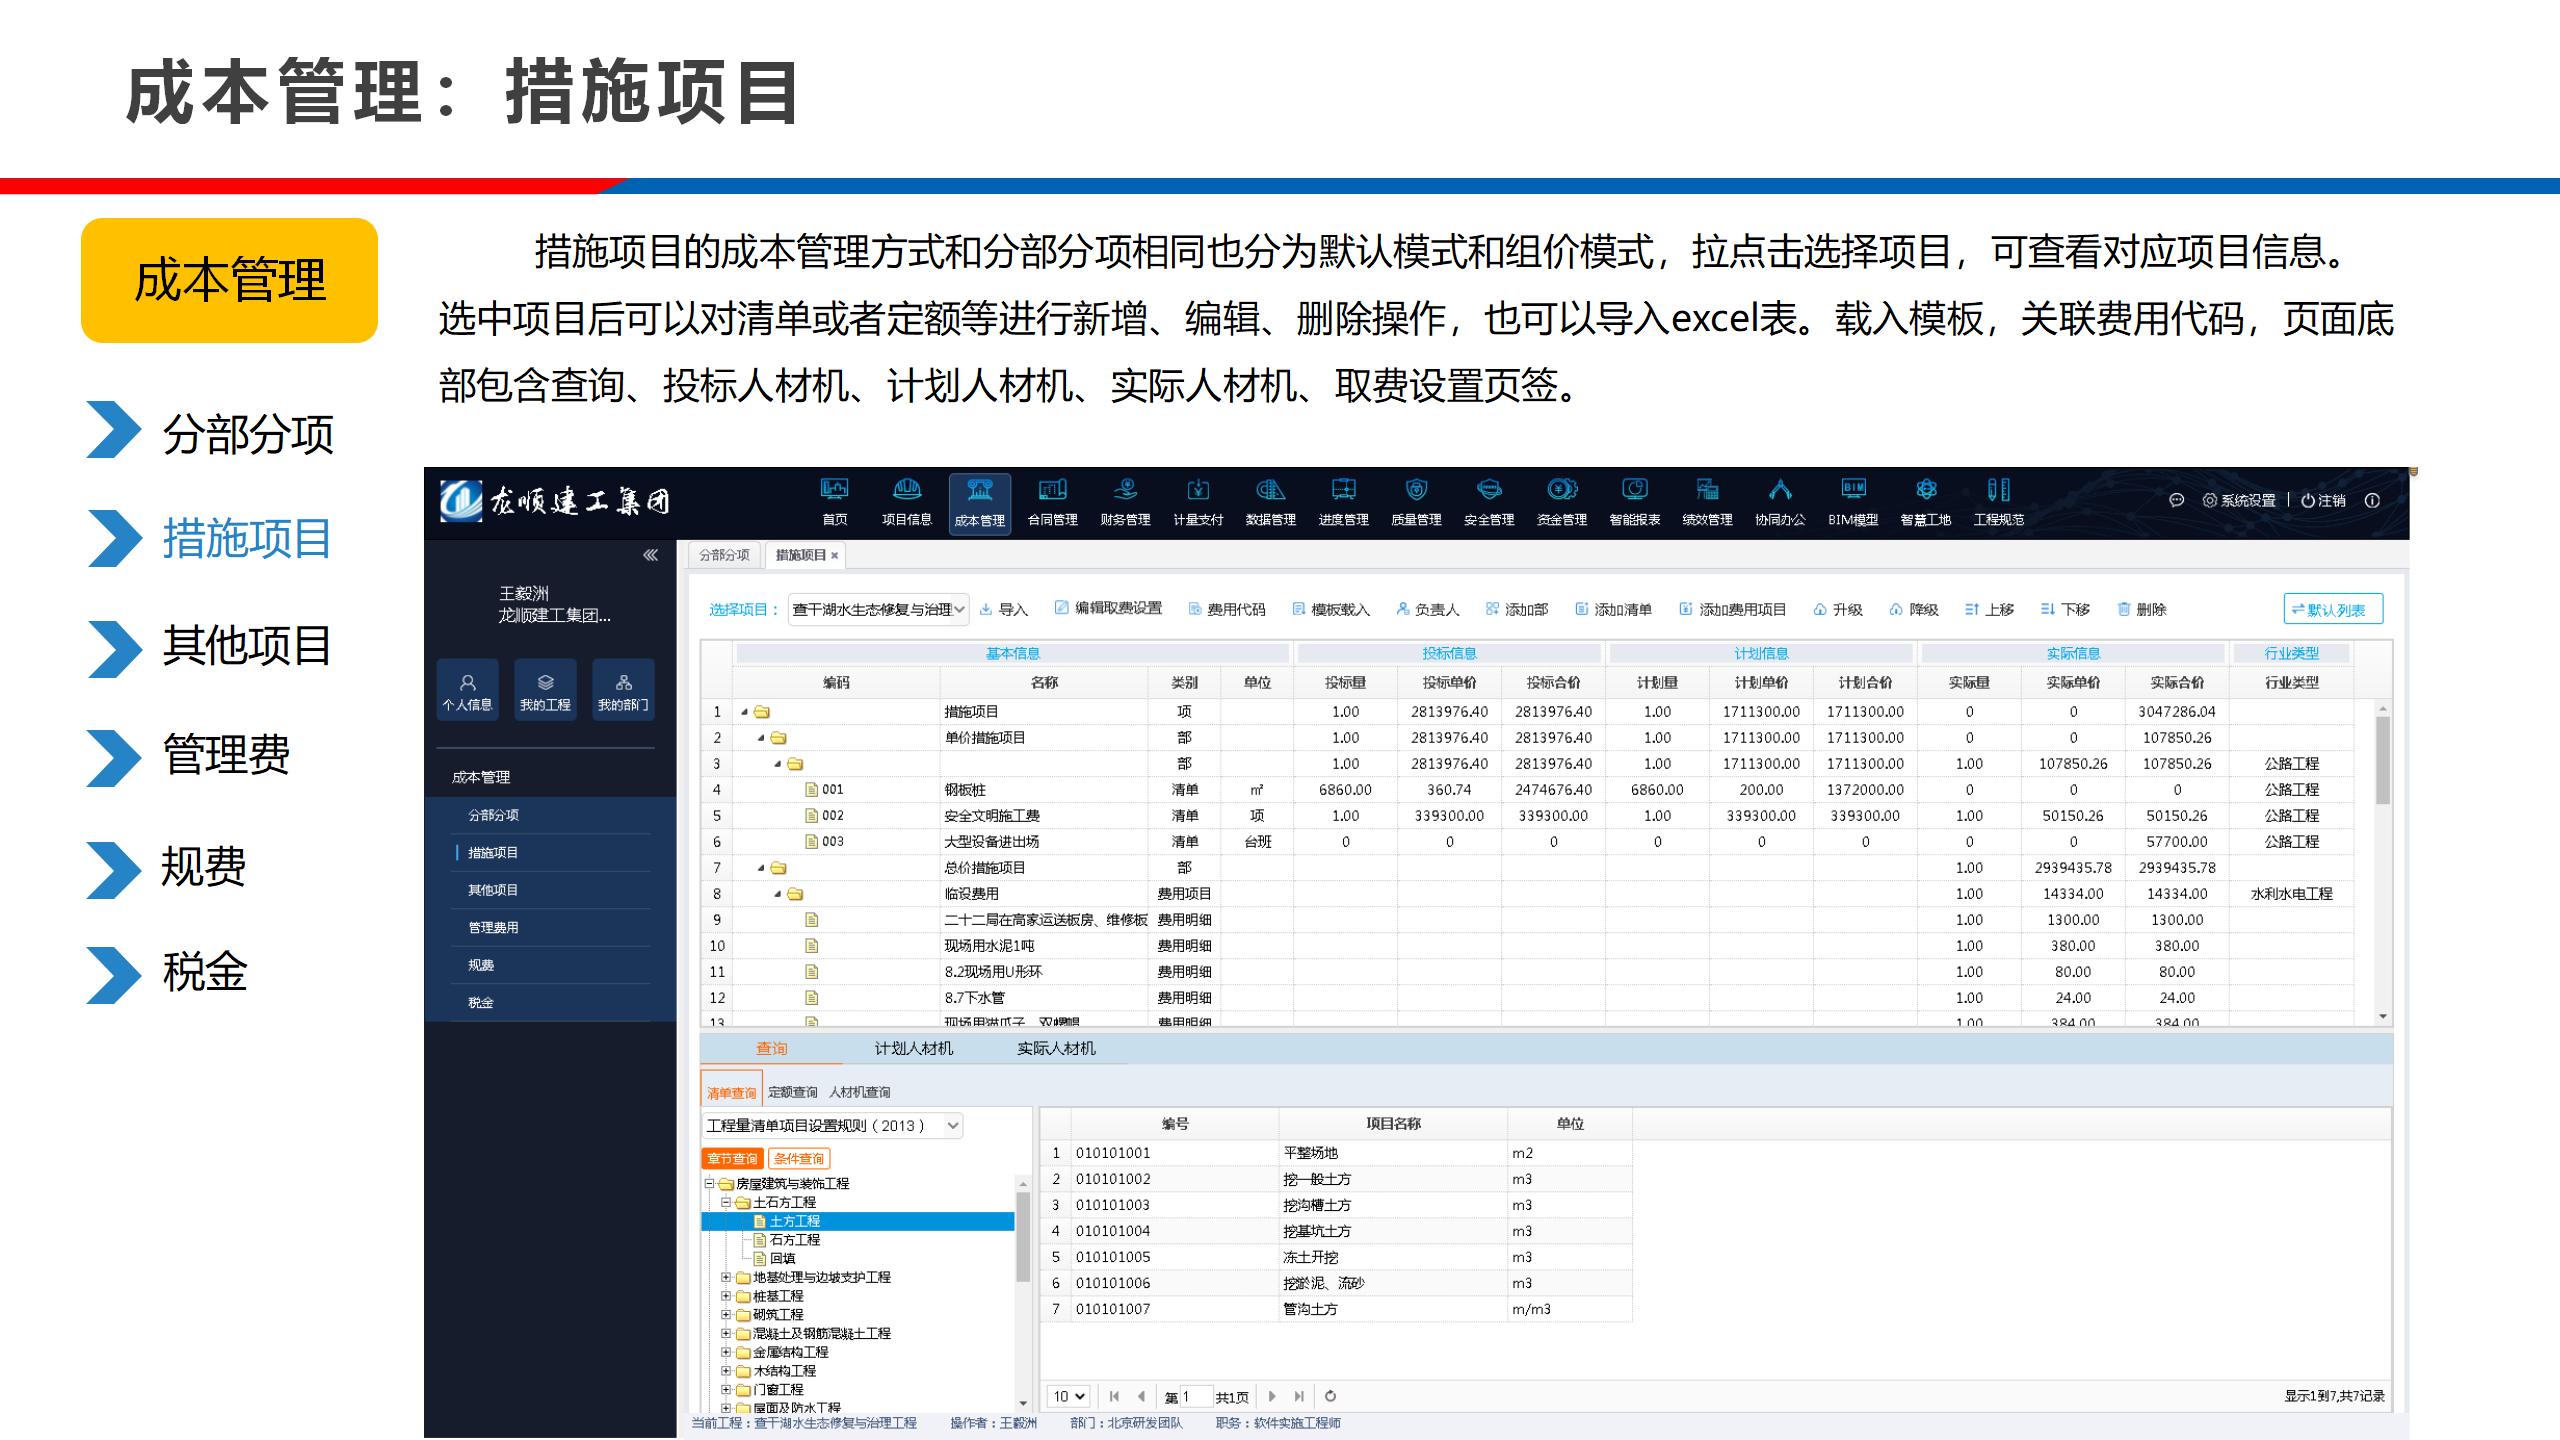Open 绩效管理 module icon
2560x1440 pixels.
1707,503
